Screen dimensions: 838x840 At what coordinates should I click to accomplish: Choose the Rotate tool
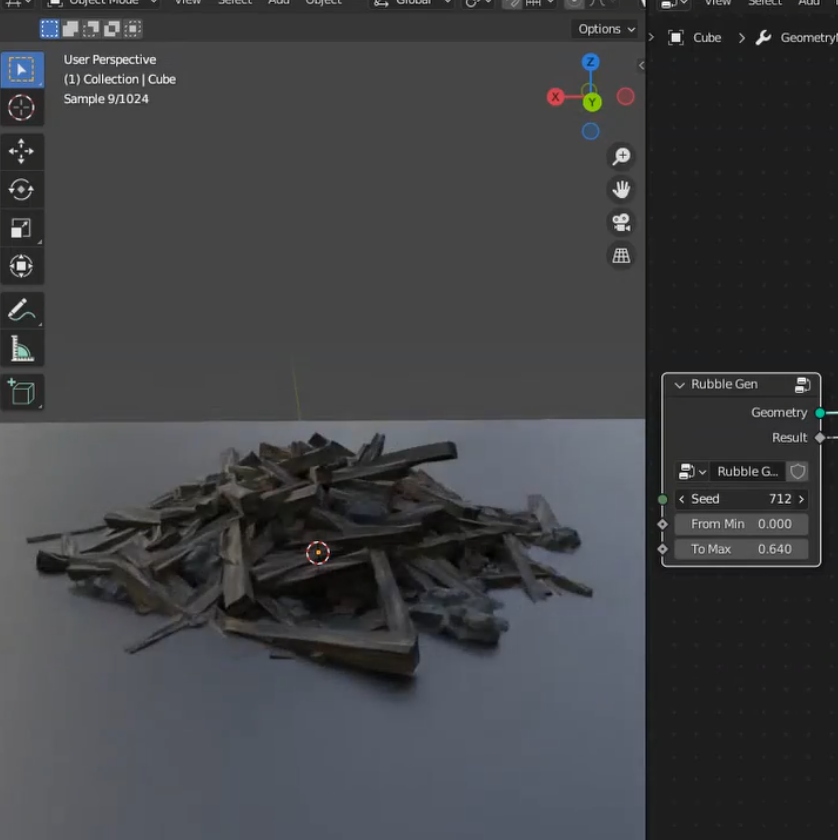[x=21, y=189]
